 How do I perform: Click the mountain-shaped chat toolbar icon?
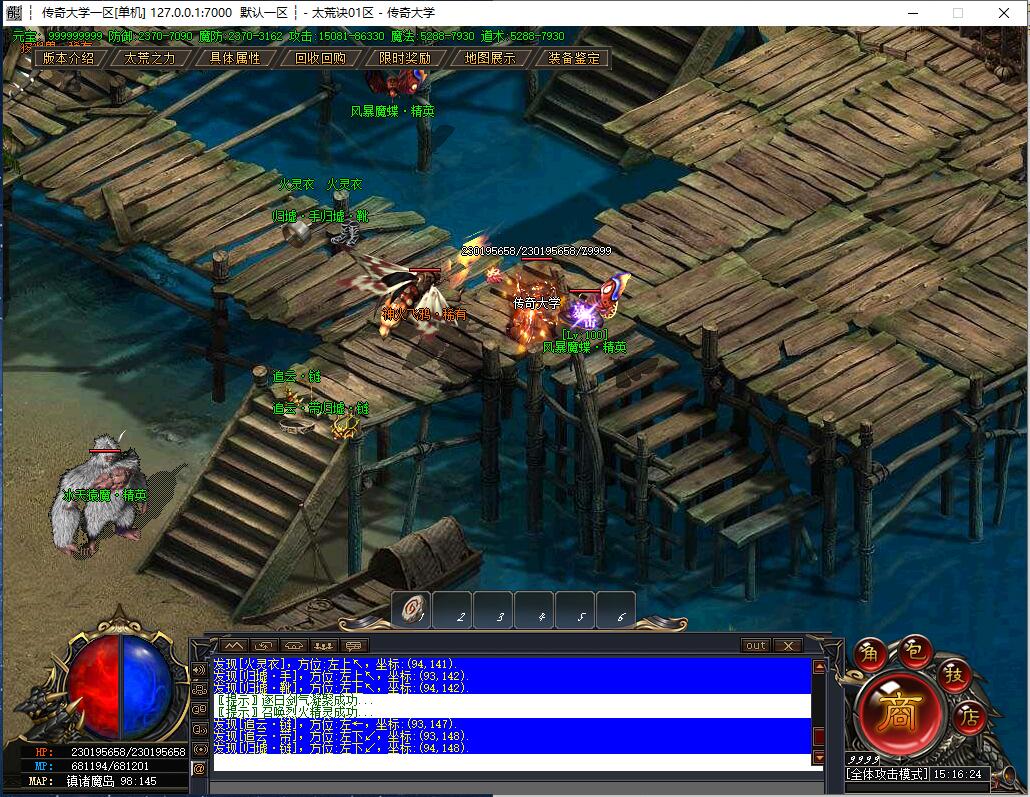[x=234, y=646]
